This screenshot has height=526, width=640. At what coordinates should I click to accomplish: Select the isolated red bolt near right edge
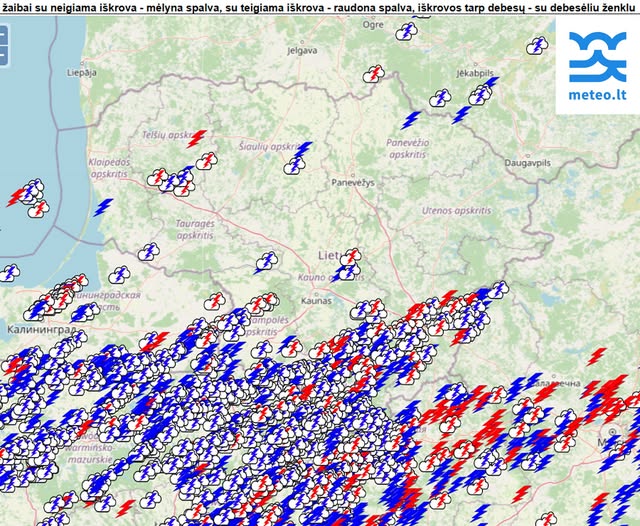click(597, 355)
